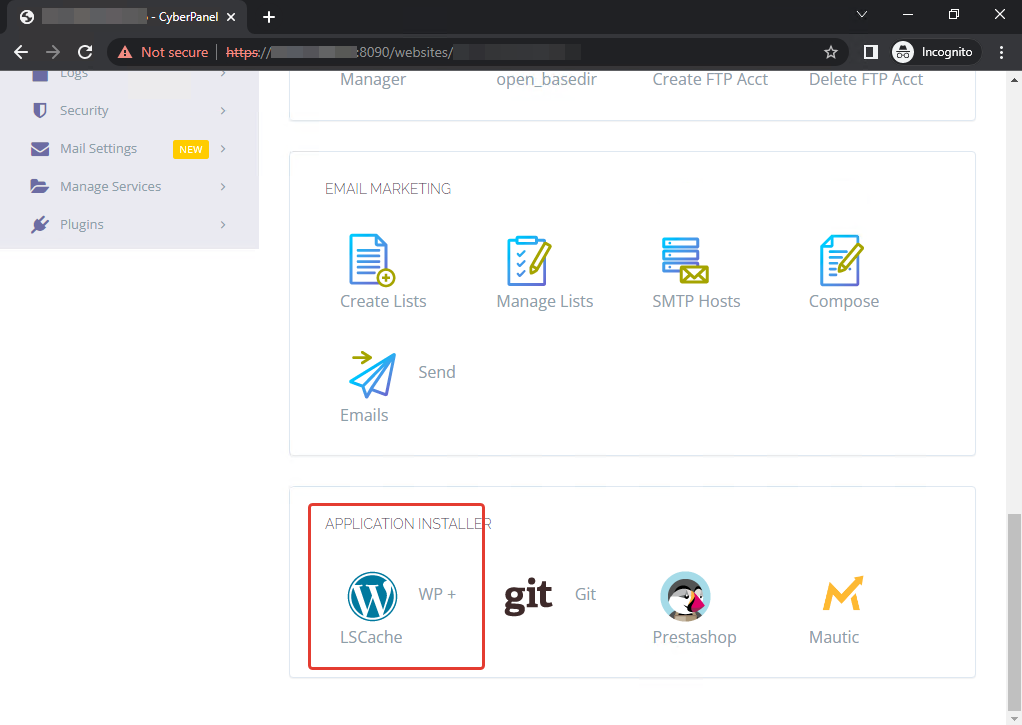Click the page vertical scrollbar thumb
Screen dimensions: 1022x725
pyautogui.click(x=1014, y=612)
